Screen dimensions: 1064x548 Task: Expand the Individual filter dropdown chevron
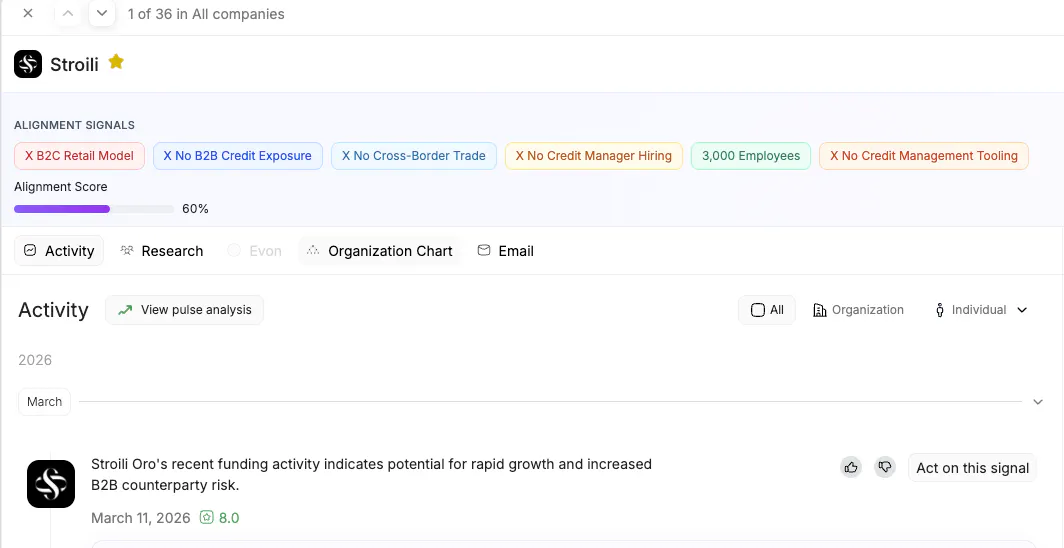tap(1022, 310)
